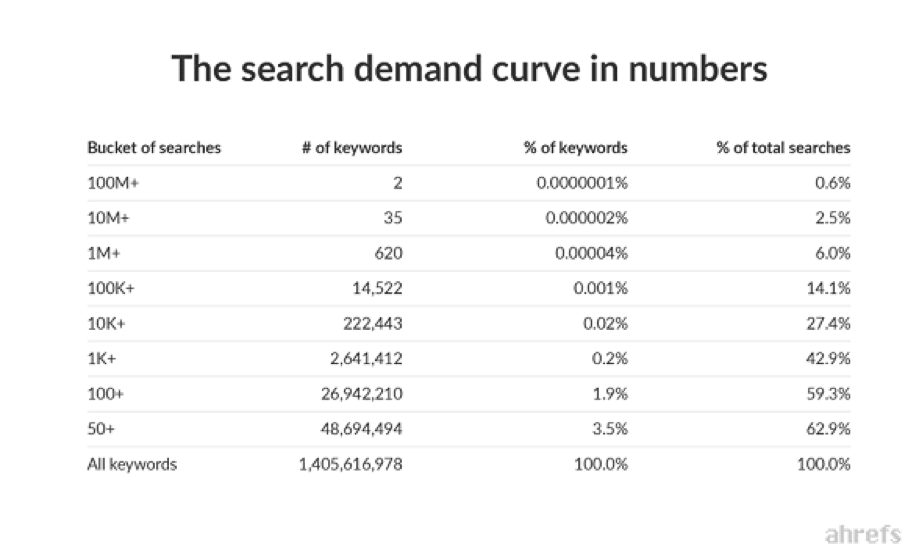The height and width of the screenshot is (558, 919).
Task: Select the 1K+ bucket row label
Action: click(100, 359)
